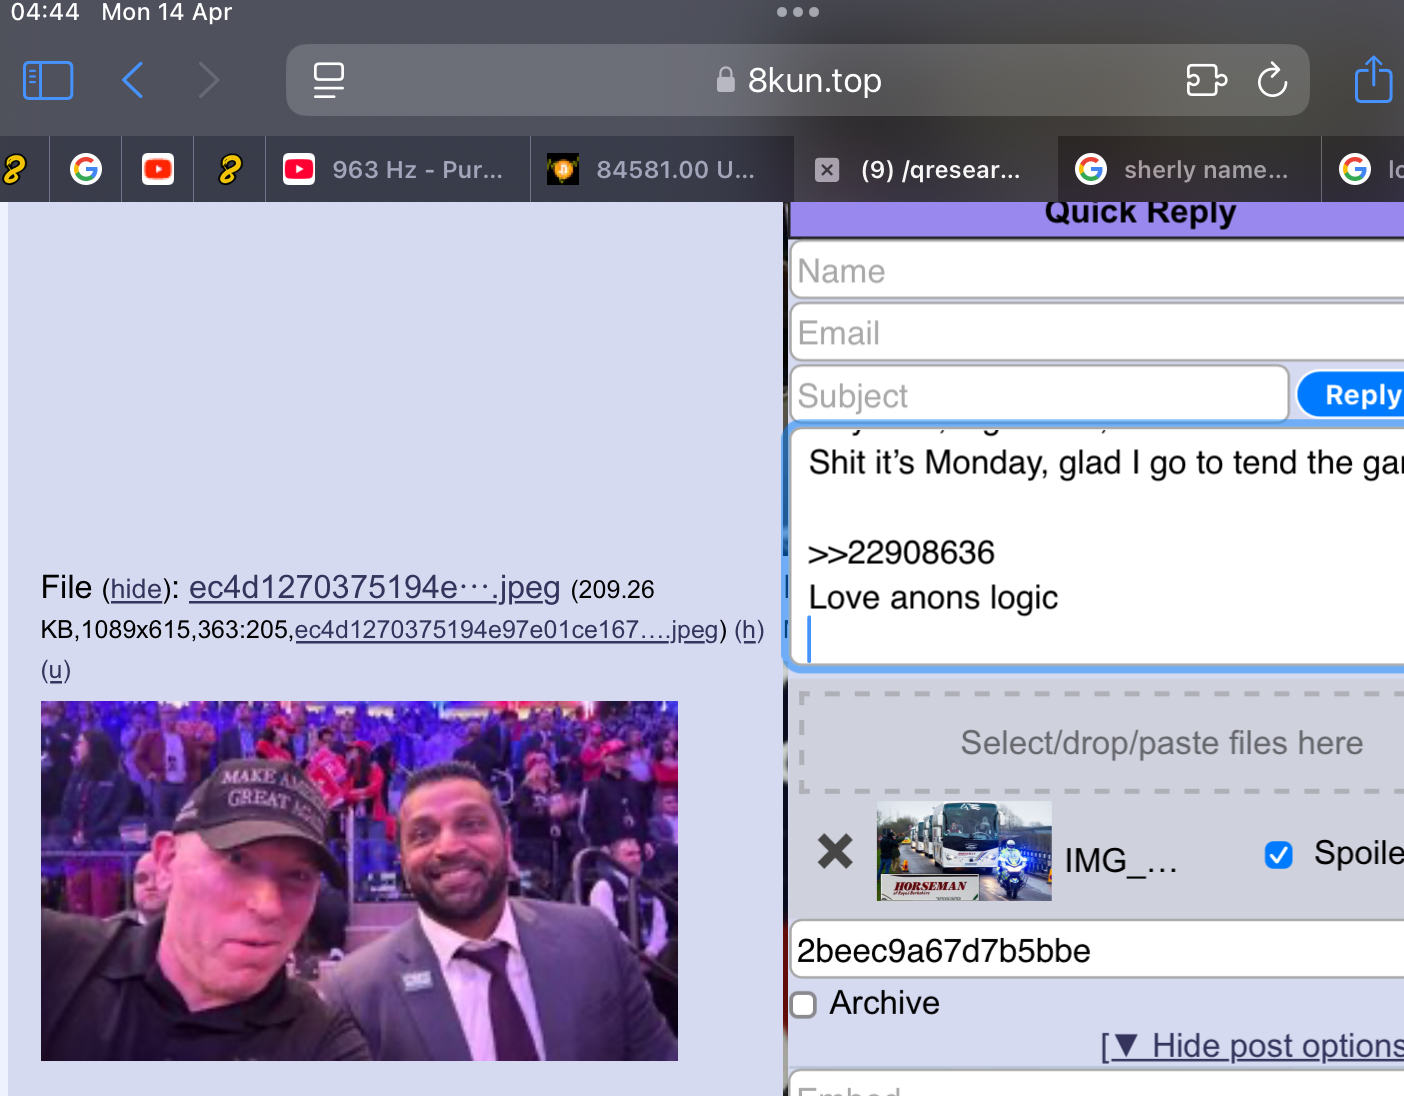Screen dimensions: 1404x1096
Task: Tap the date Mon 14 Apr
Action: [x=167, y=12]
